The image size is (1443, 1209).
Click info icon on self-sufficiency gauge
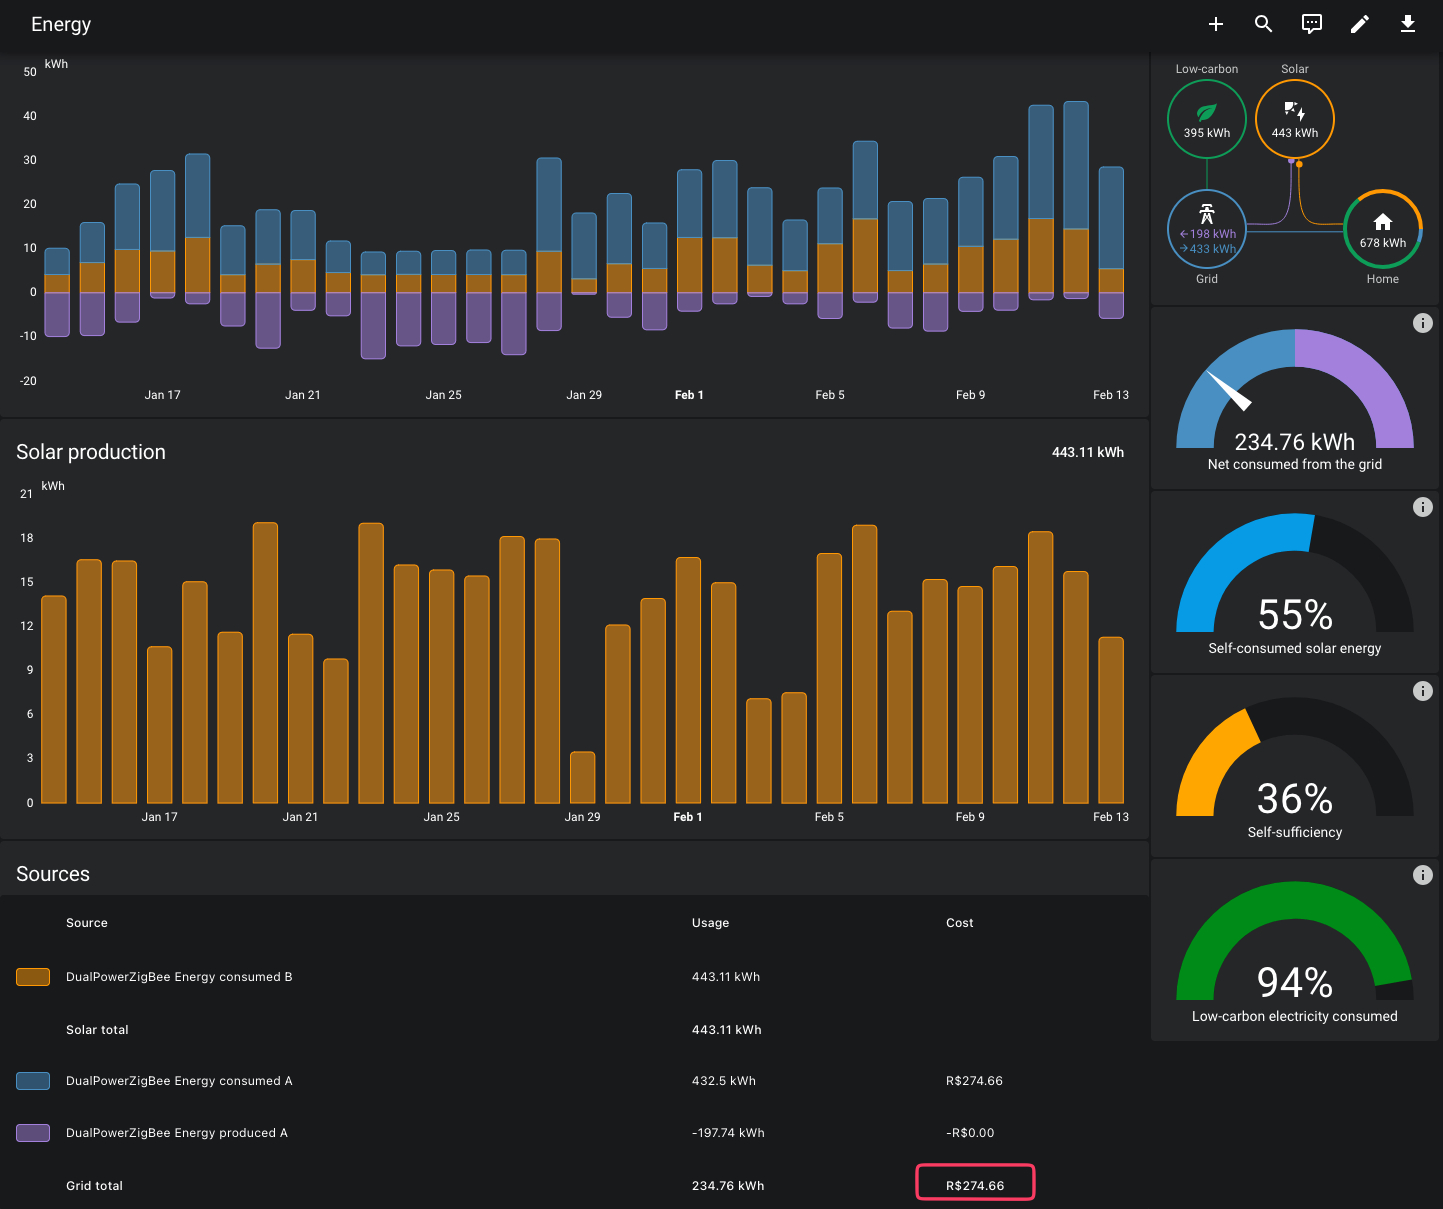tap(1422, 691)
